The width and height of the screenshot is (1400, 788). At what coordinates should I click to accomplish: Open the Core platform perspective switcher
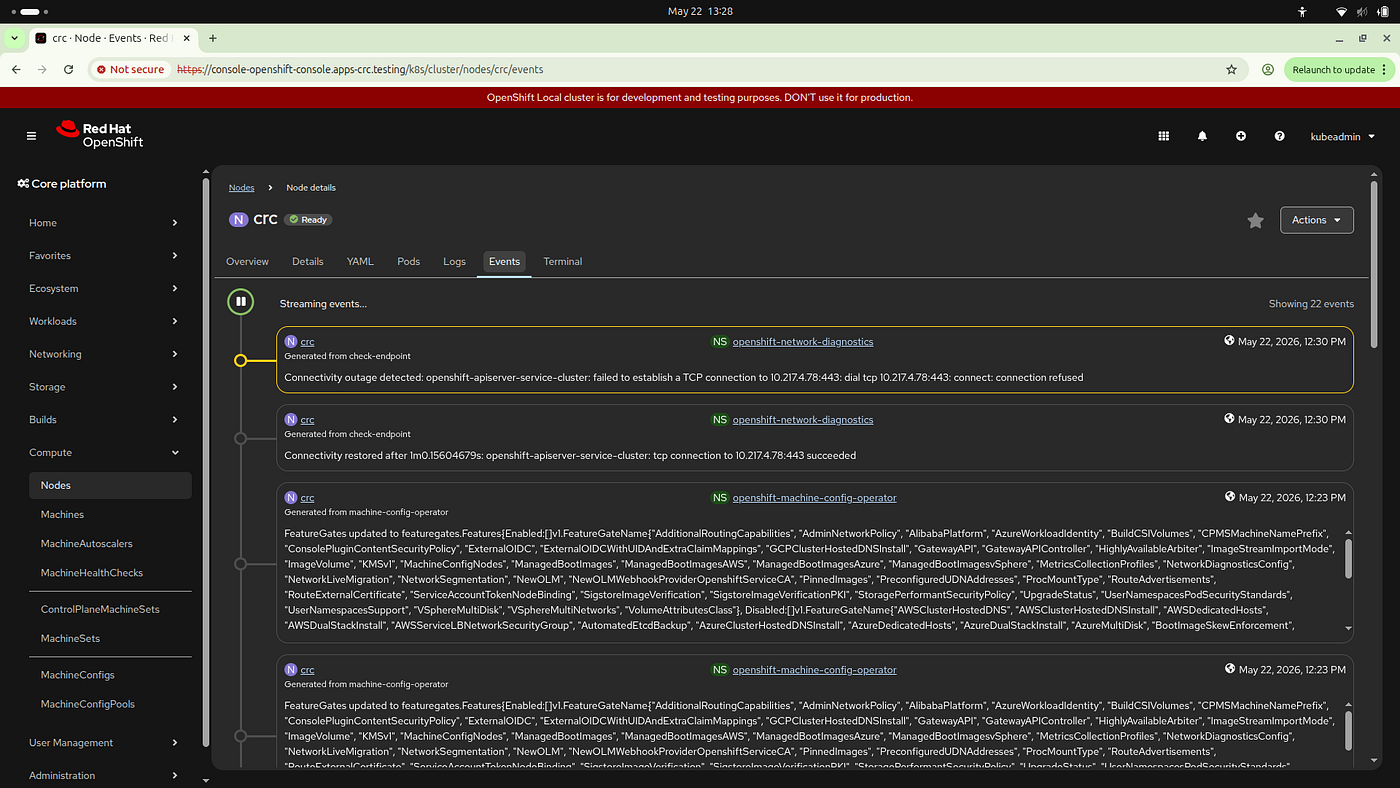click(x=62, y=184)
